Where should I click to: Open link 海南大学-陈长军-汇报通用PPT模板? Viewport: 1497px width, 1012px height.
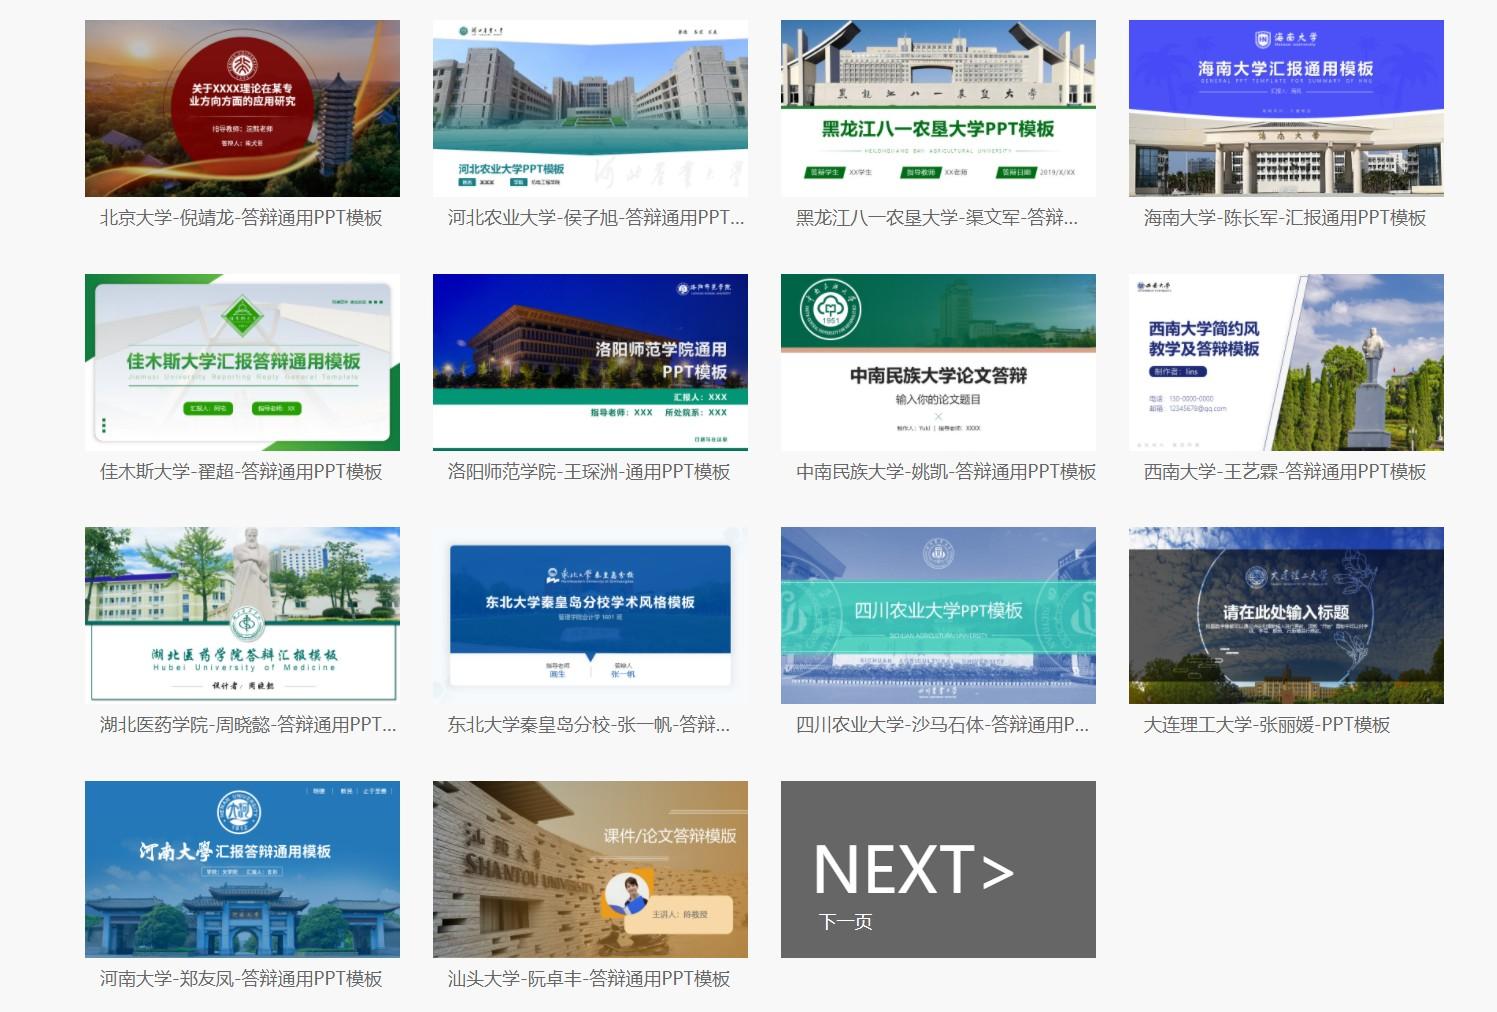click(1285, 218)
